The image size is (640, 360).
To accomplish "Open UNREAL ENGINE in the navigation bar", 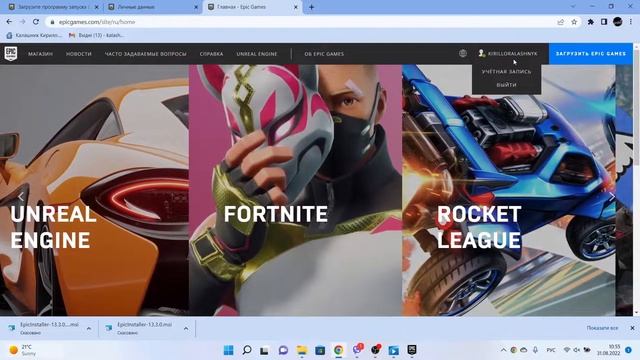I will tap(257, 54).
